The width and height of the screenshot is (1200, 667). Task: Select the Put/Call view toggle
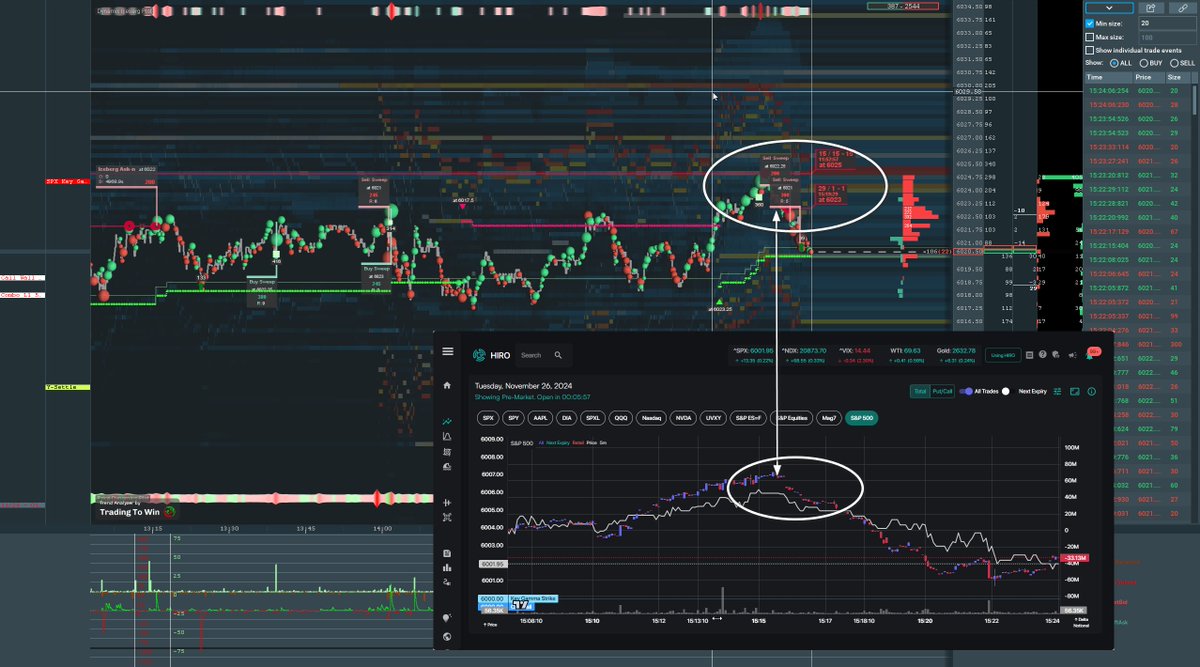(942, 391)
